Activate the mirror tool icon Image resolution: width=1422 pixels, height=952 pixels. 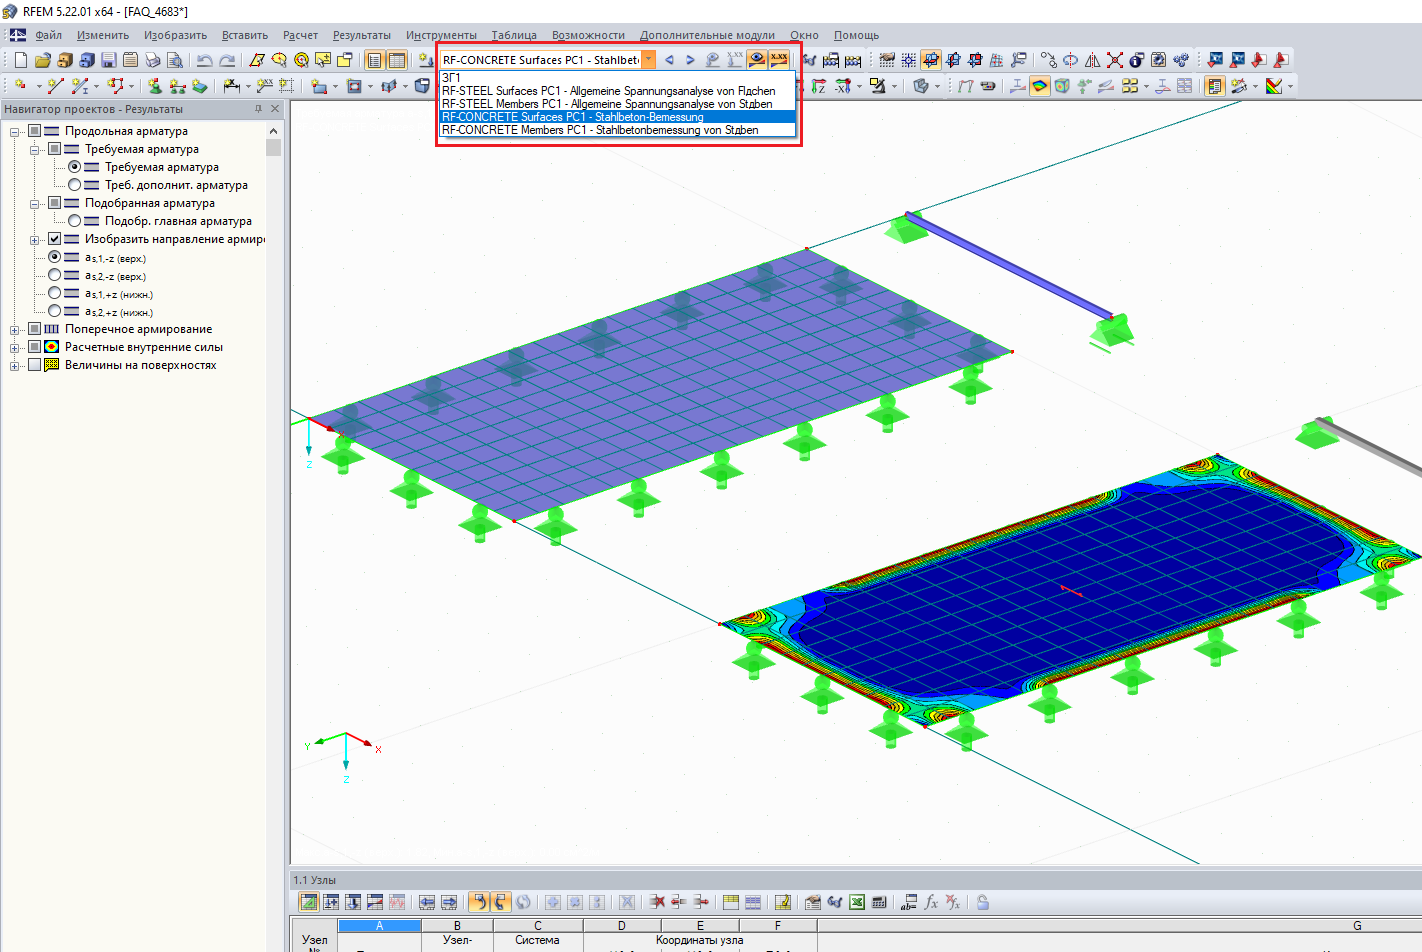pos(1093,60)
